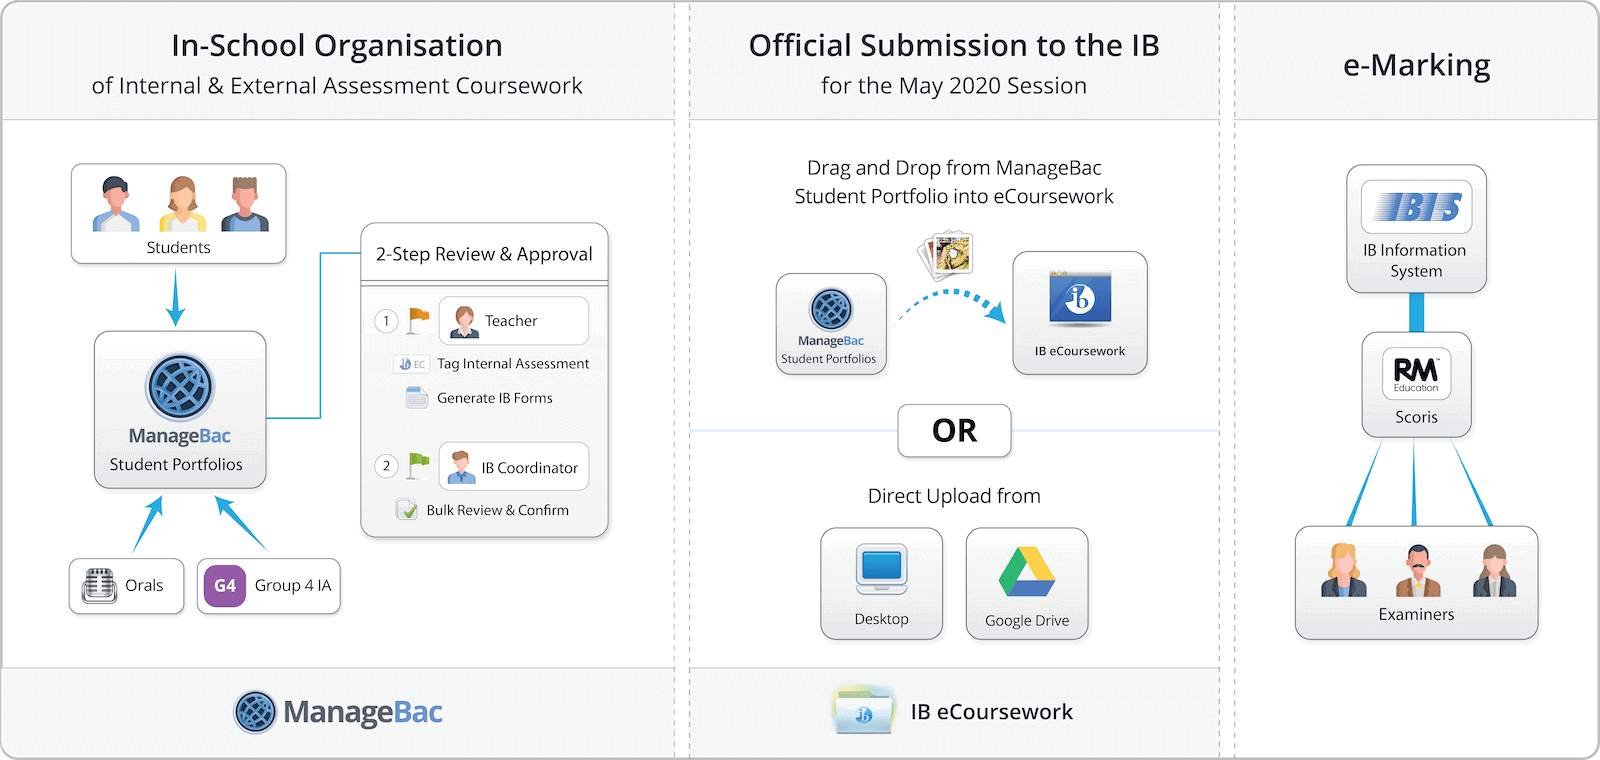Click the EC icon beside Tag Internal Assessment
Screen dimensions: 1600x760
(x=411, y=364)
